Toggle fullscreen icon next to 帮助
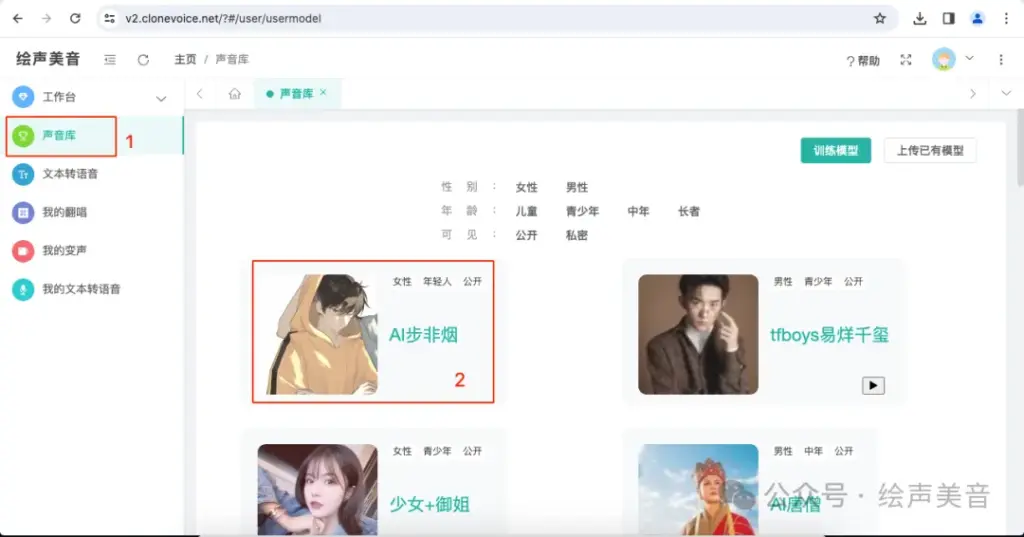 tap(906, 60)
